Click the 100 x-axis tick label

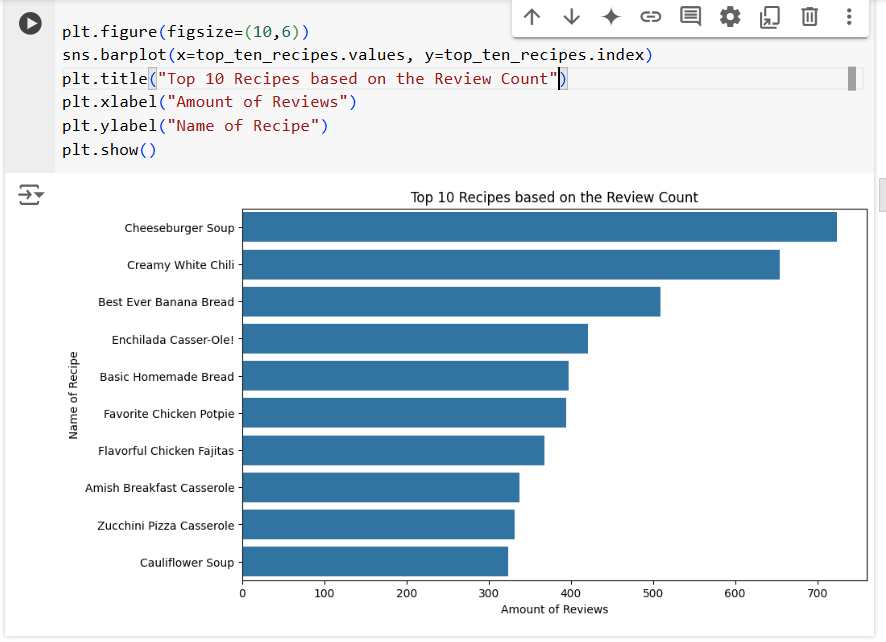click(324, 593)
